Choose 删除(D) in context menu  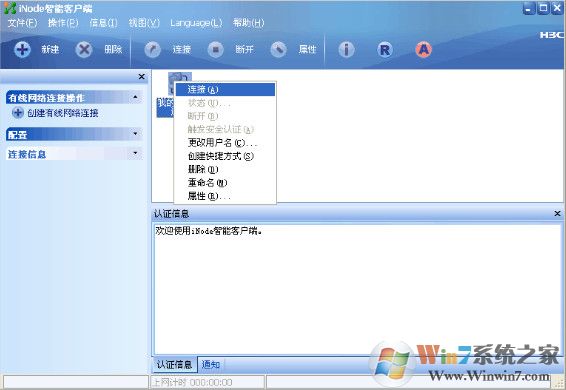225,169
